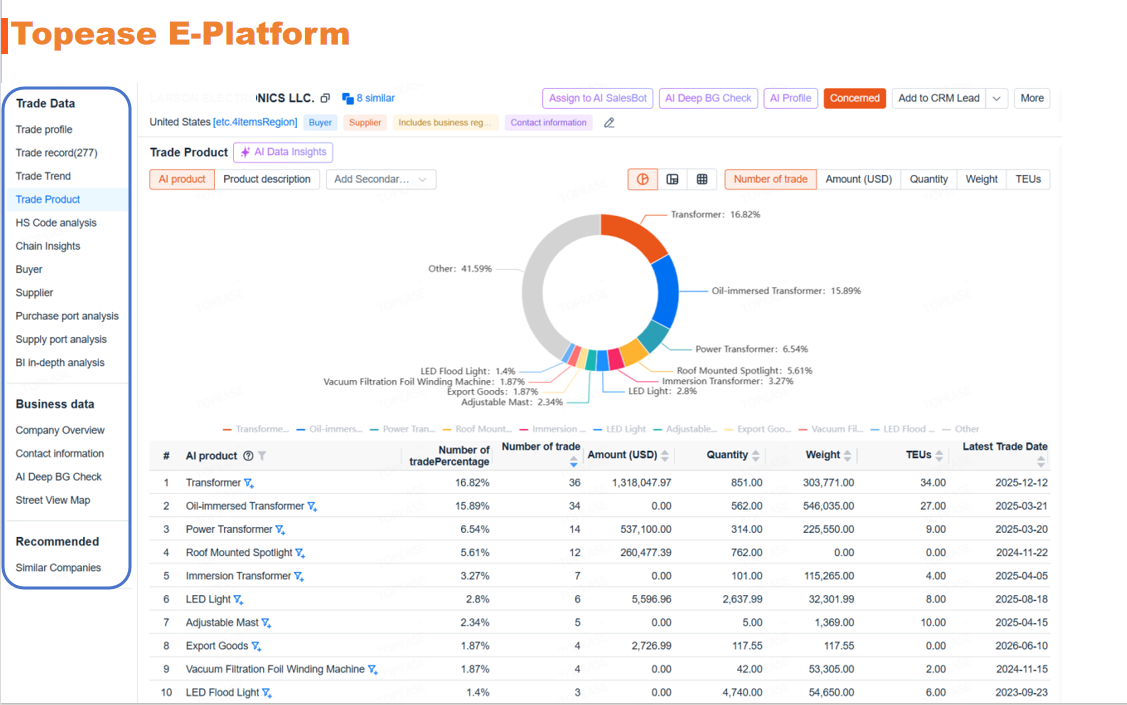
Task: Click filter icon next to LED Light row
Action: 239,599
